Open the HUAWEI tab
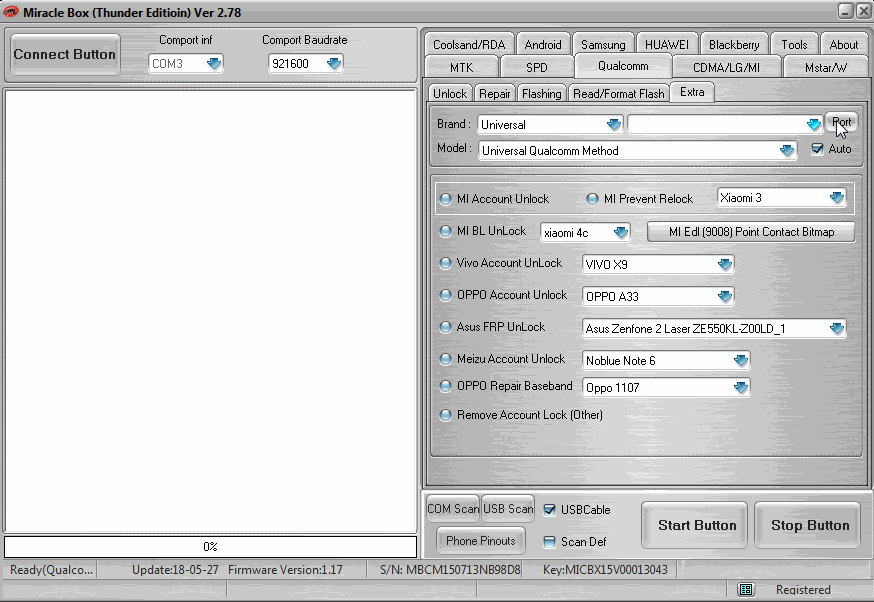Image resolution: width=874 pixels, height=602 pixels. (667, 45)
